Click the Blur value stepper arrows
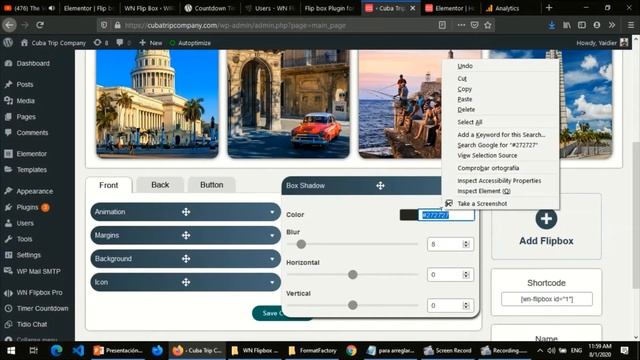This screenshot has width=640, height=360. 466,244
